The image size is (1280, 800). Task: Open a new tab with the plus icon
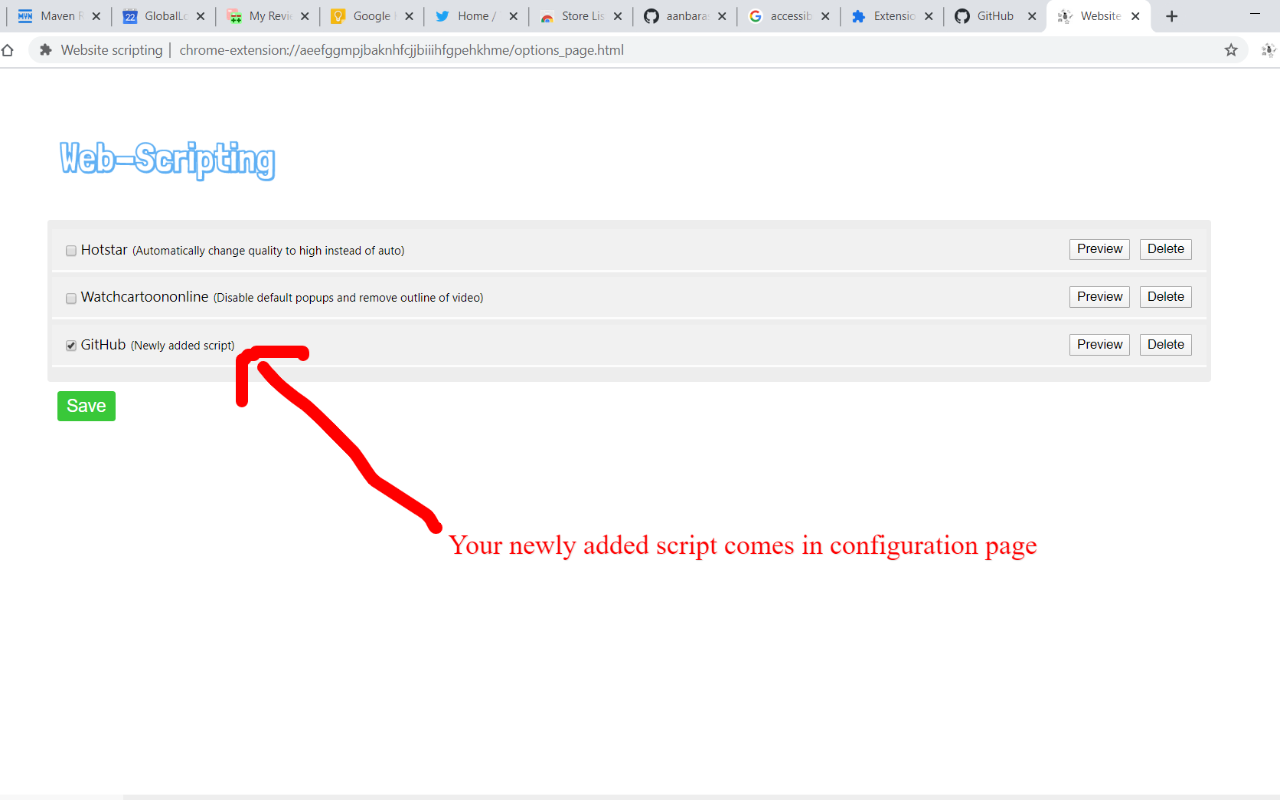1171,15
